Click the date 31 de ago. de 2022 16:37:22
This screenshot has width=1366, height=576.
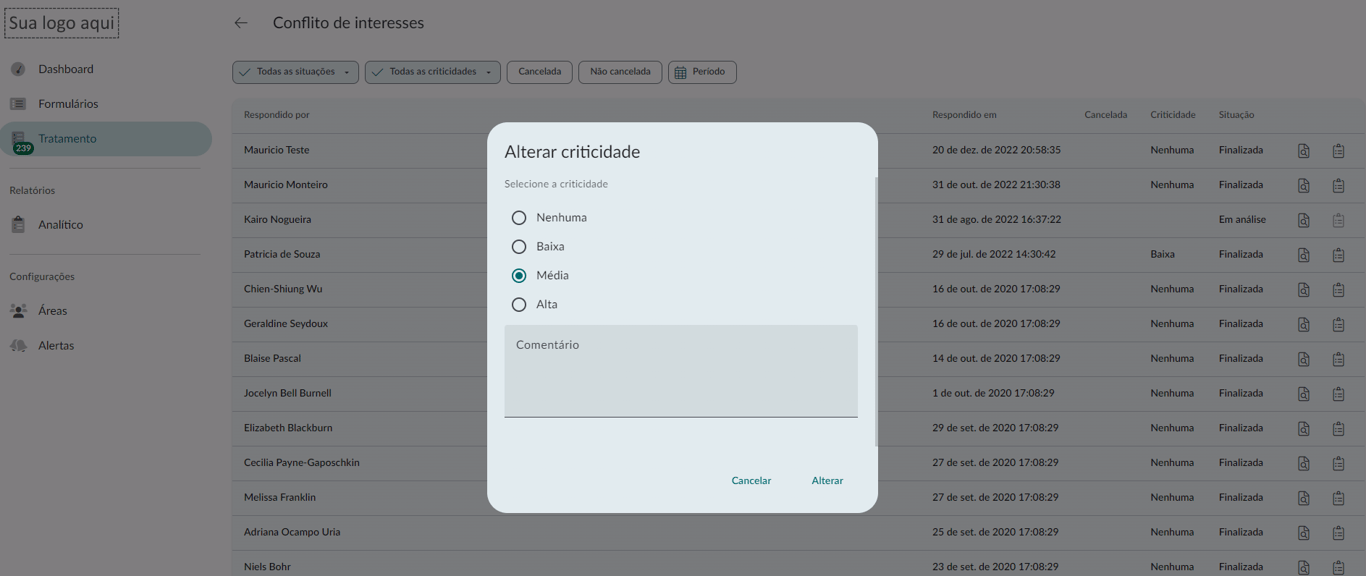(996, 220)
